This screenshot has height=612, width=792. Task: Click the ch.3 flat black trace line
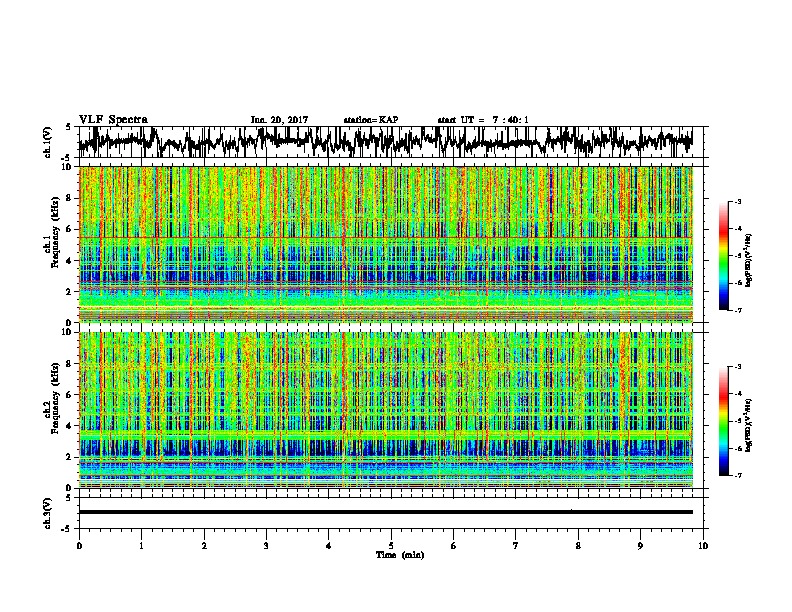(x=385, y=512)
